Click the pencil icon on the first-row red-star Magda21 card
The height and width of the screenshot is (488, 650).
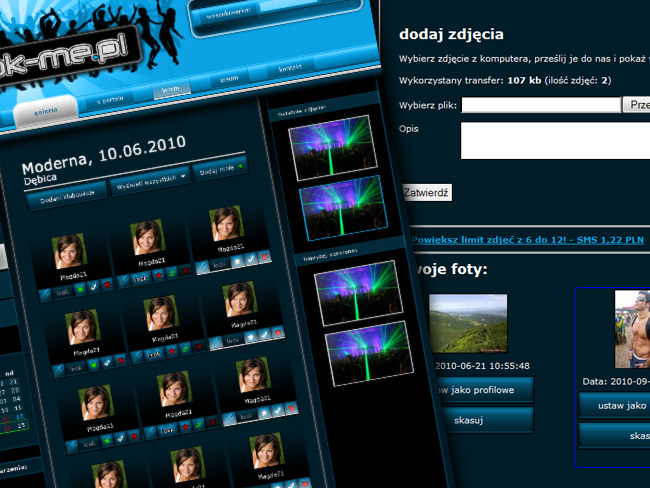[x=124, y=281]
